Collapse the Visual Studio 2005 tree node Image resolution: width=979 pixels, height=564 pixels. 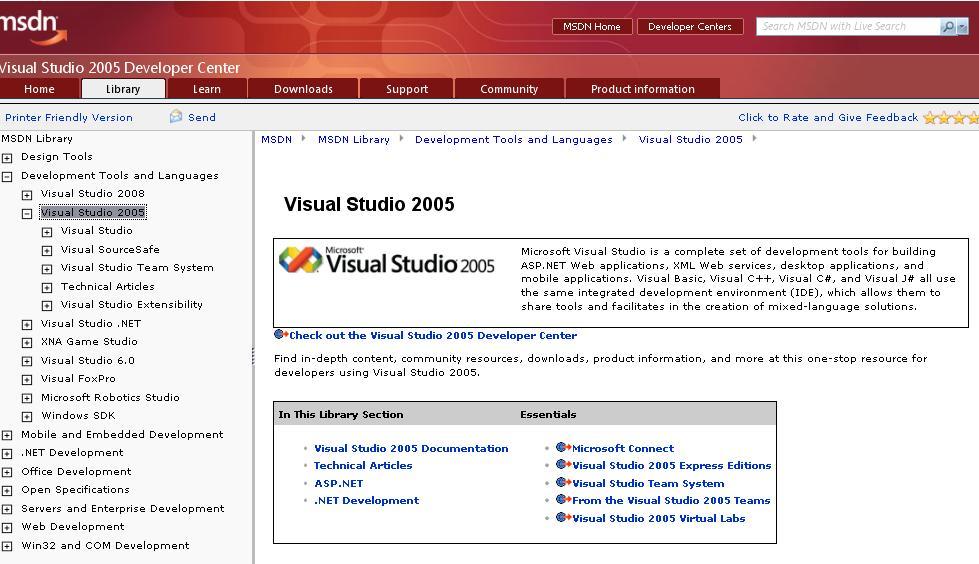[27, 213]
